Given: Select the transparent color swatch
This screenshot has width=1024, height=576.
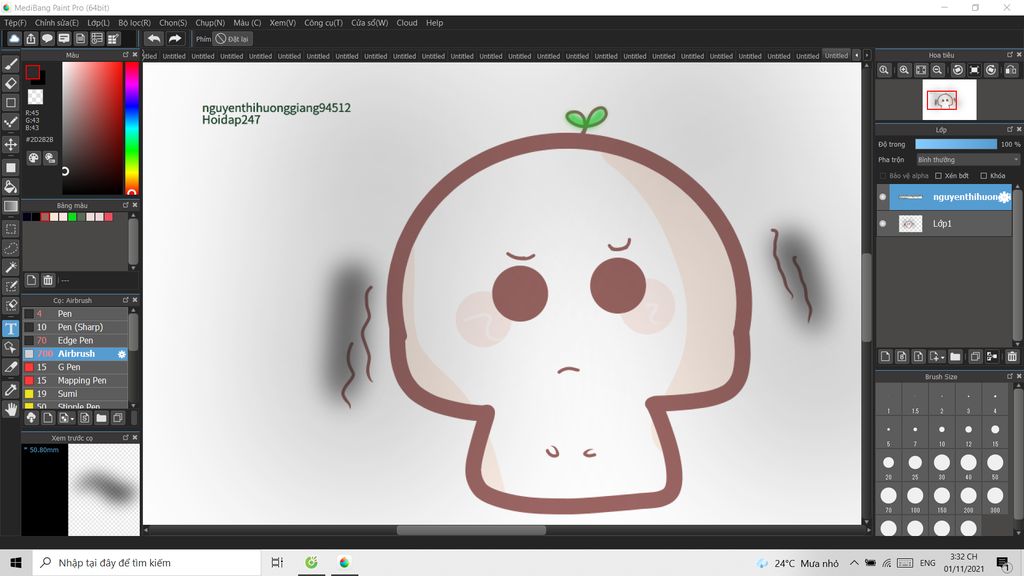Looking at the screenshot, I should tap(35, 97).
